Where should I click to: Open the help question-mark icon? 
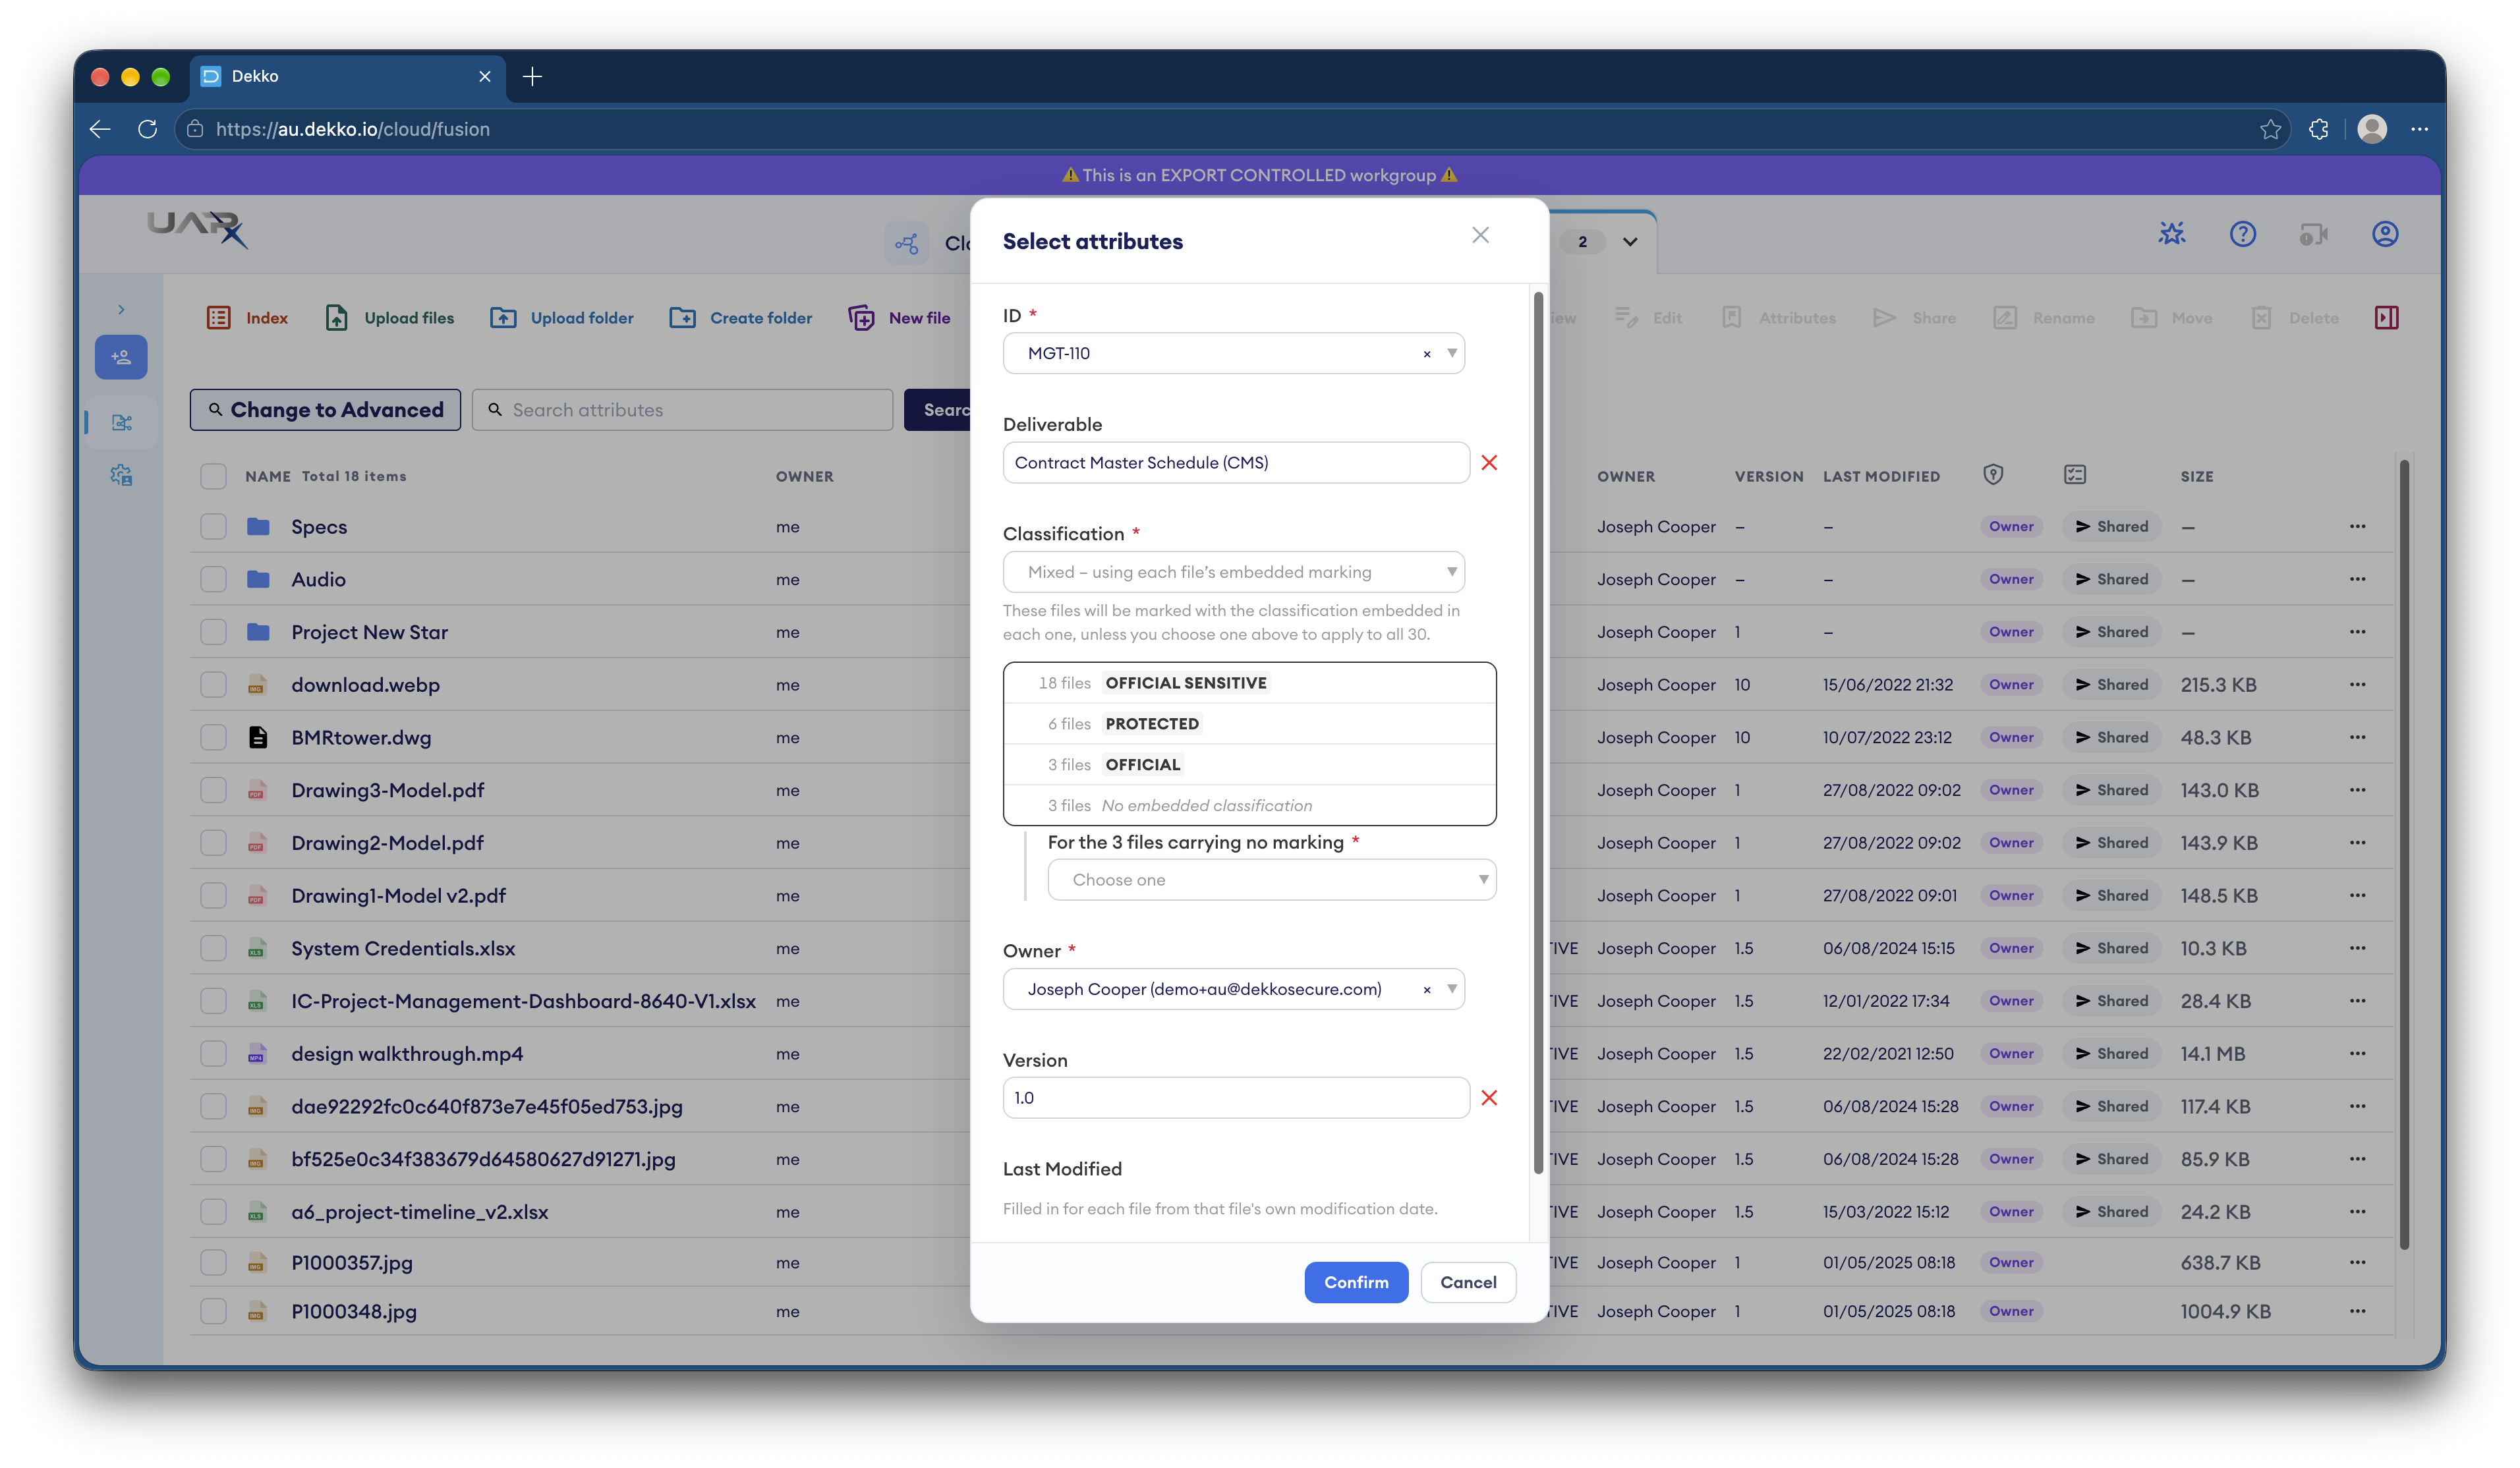coord(2242,234)
